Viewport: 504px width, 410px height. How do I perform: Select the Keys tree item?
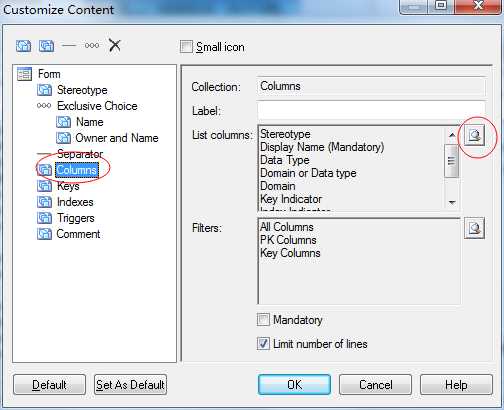point(68,186)
